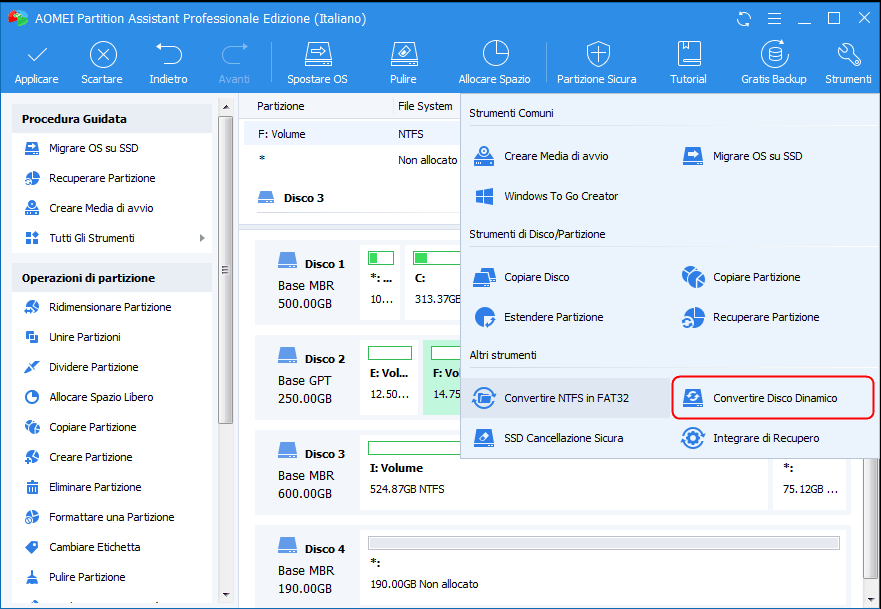The height and width of the screenshot is (609, 881).
Task: Open the Partizione Sicura shield tool
Action: tap(597, 62)
